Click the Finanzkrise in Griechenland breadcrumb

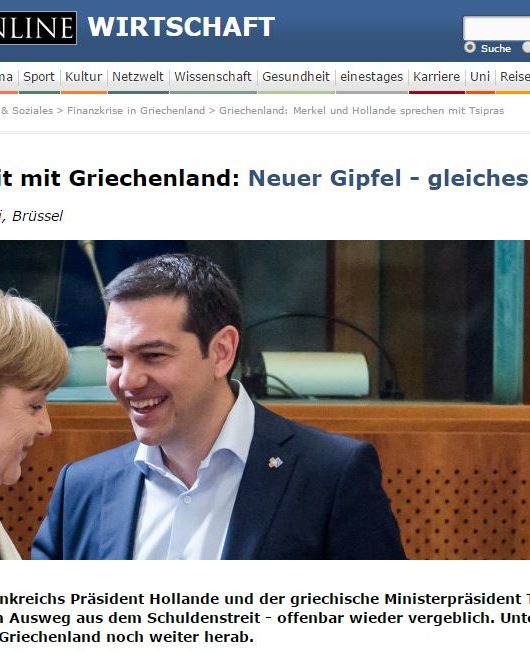136,111
